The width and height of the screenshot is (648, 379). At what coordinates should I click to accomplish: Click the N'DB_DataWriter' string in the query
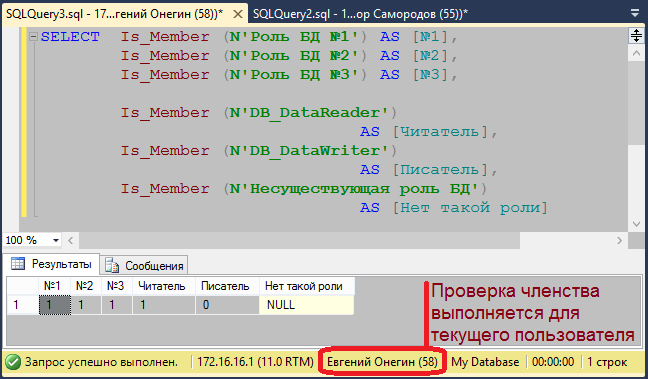[x=308, y=151]
